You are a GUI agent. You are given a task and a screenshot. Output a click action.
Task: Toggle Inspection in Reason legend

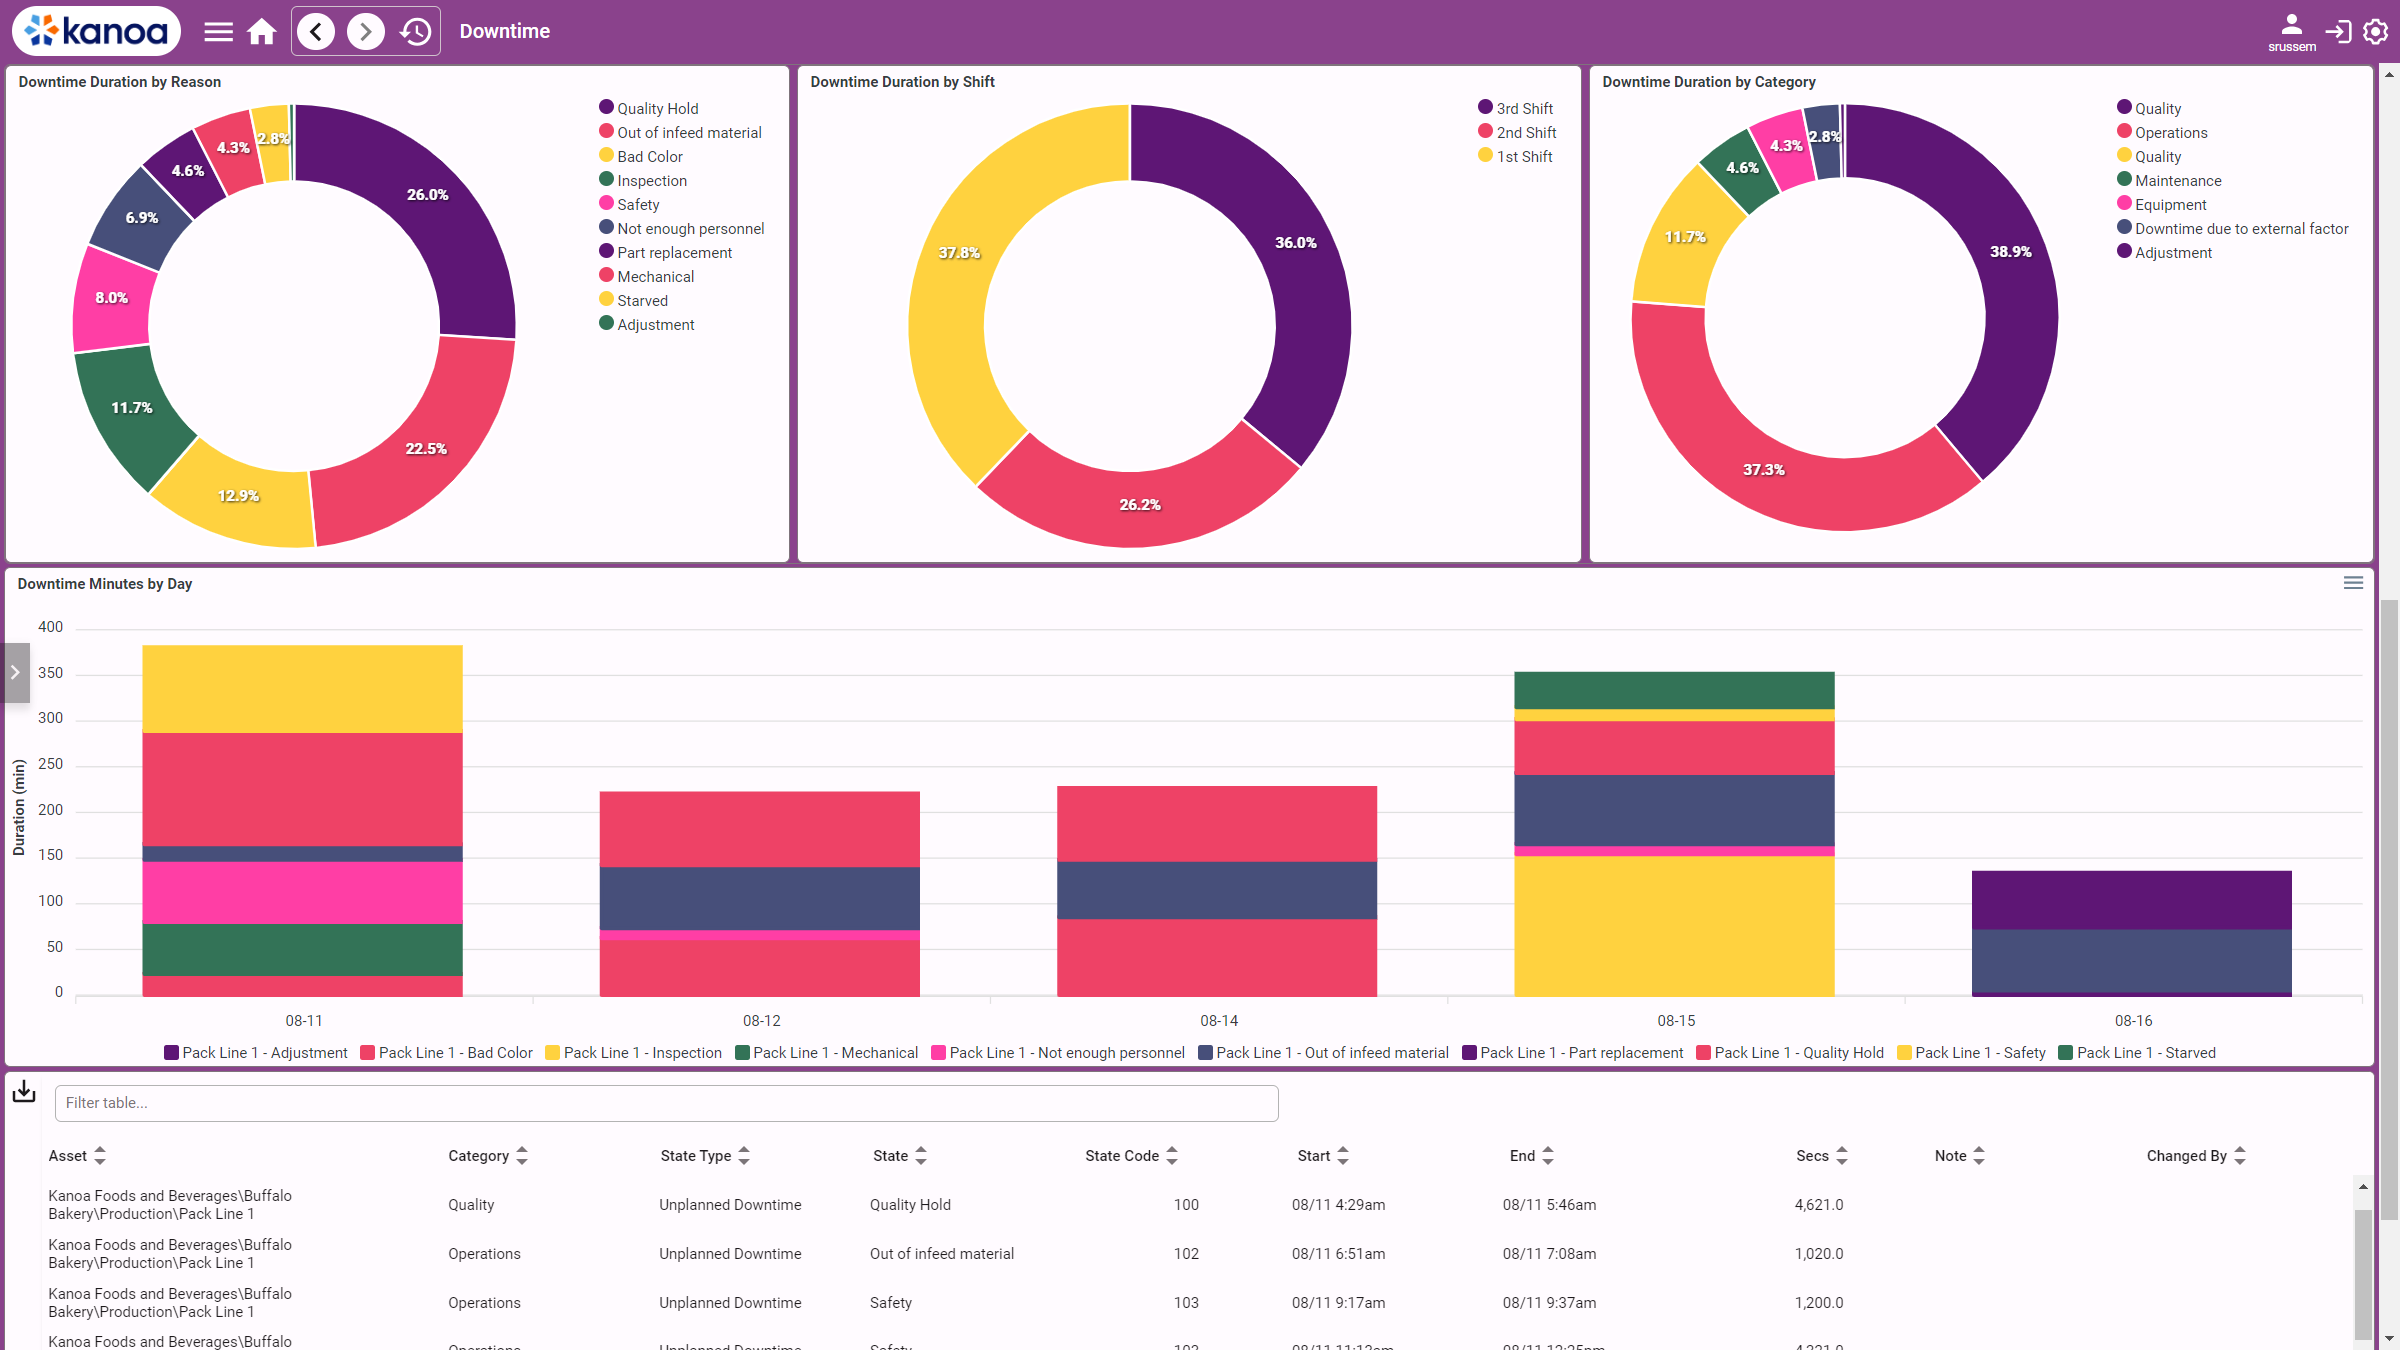point(643,180)
